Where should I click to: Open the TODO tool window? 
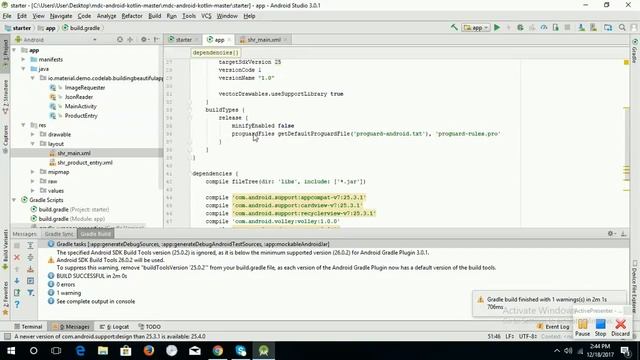(149, 327)
